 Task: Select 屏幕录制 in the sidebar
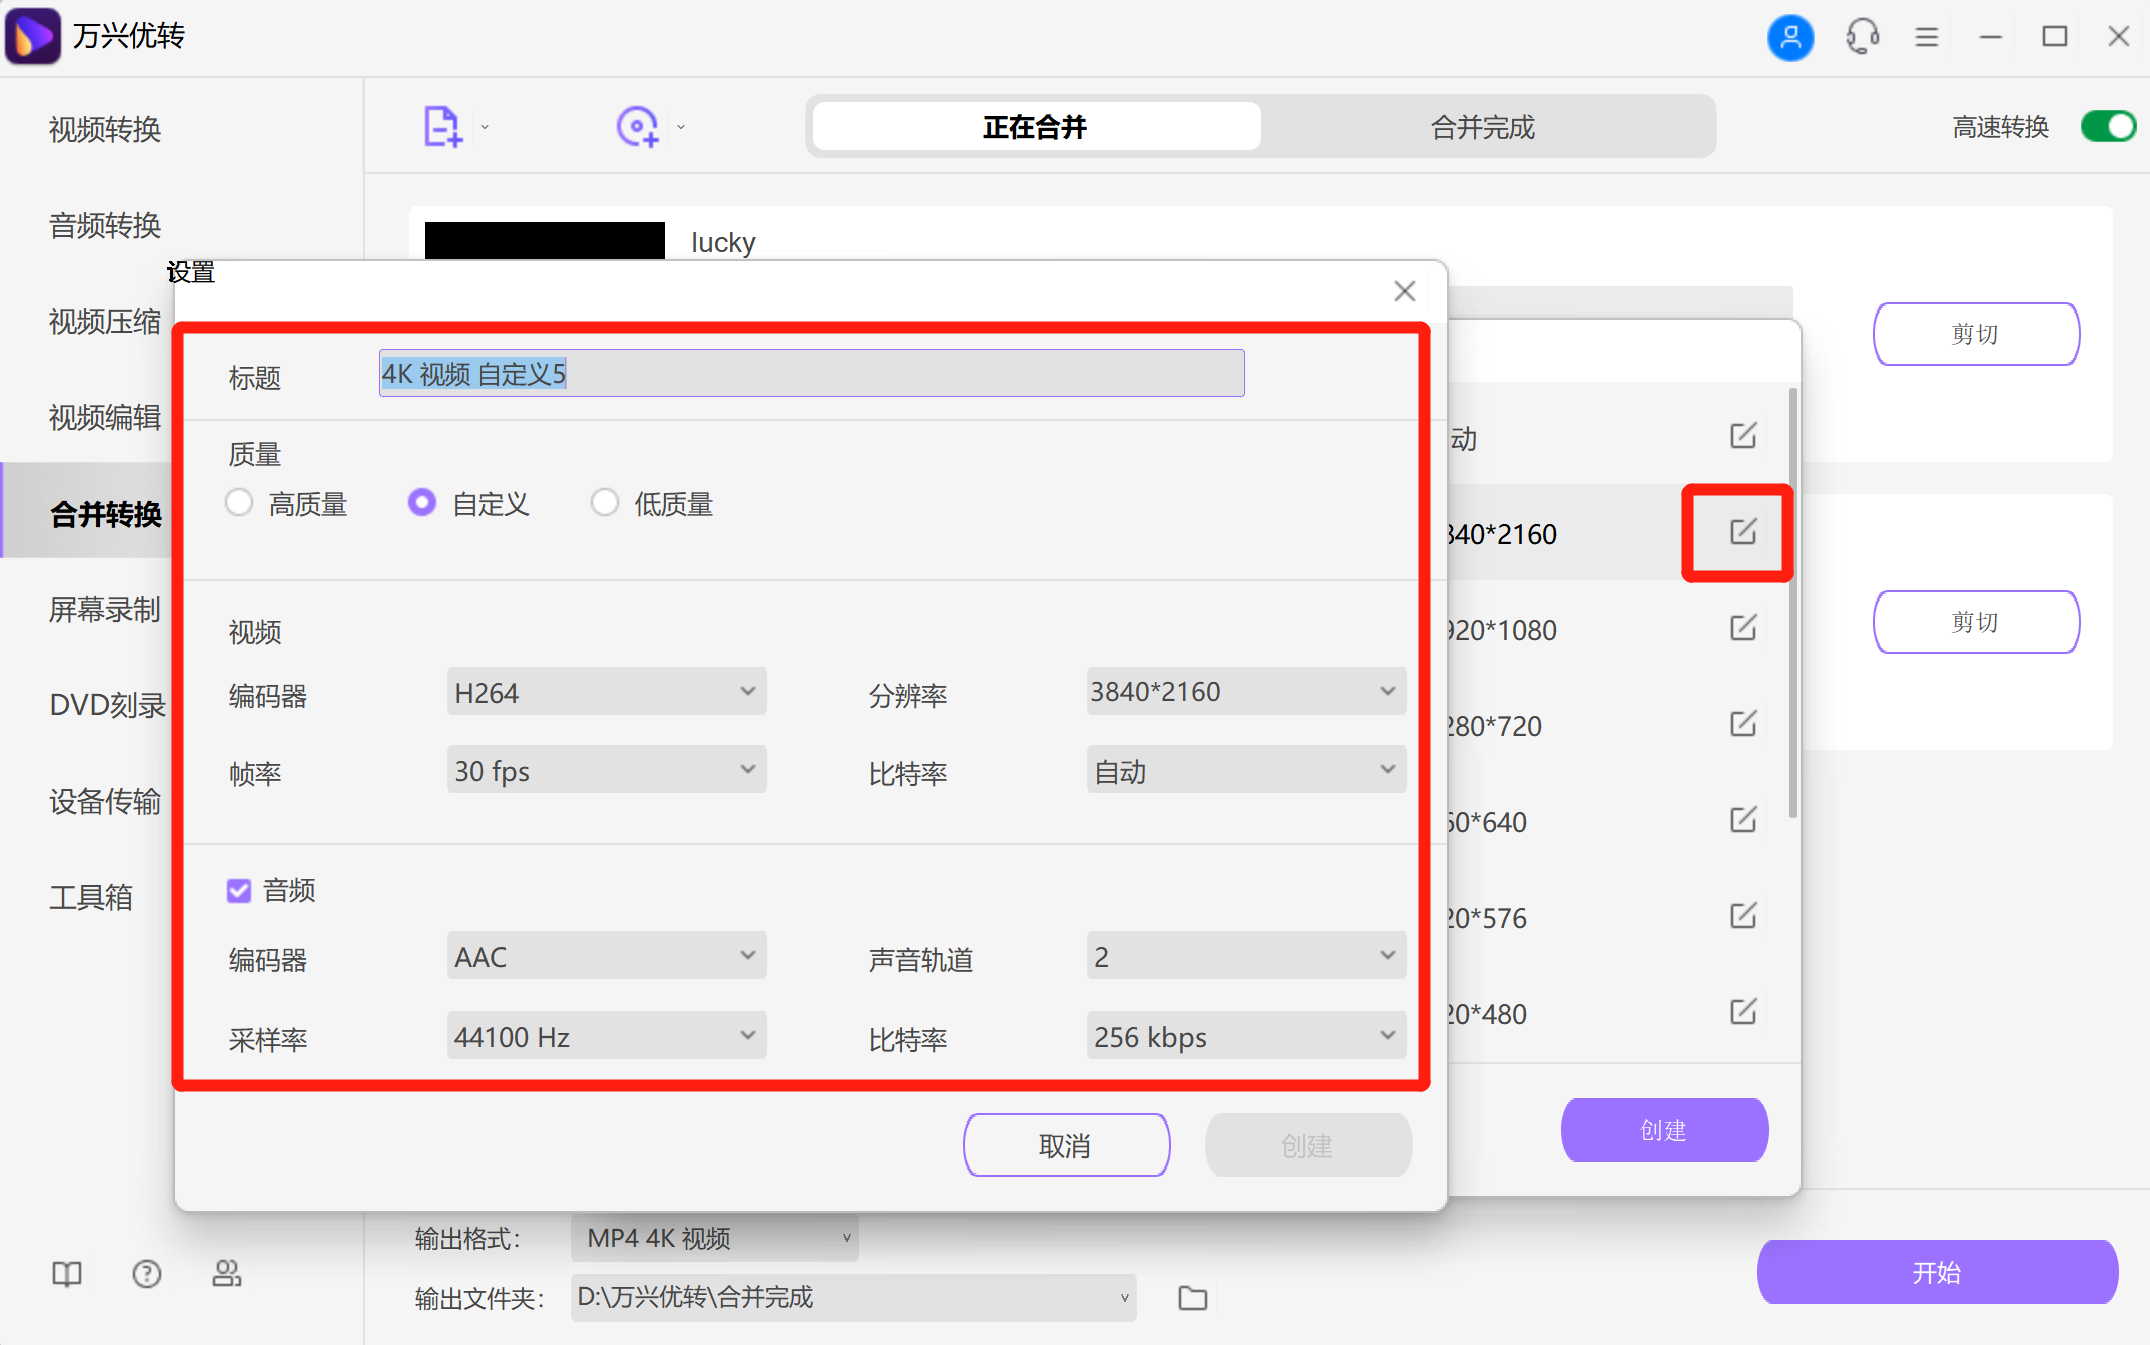104,609
